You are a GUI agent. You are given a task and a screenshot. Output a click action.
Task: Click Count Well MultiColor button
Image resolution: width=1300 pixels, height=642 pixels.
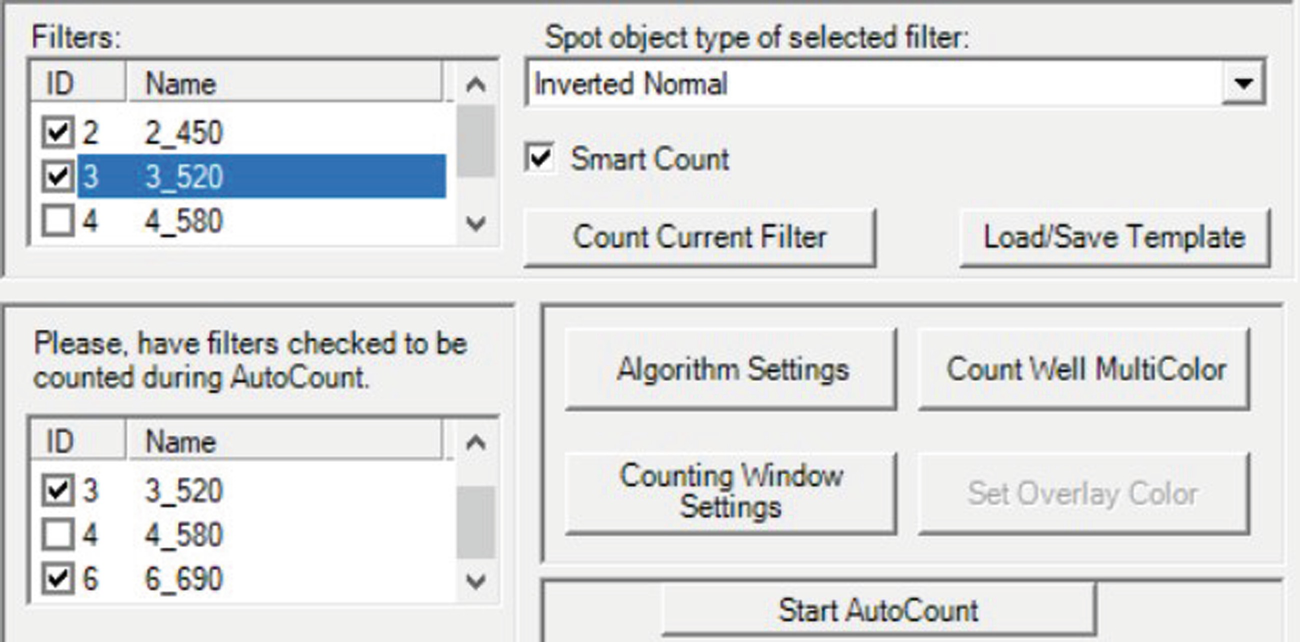click(1085, 369)
